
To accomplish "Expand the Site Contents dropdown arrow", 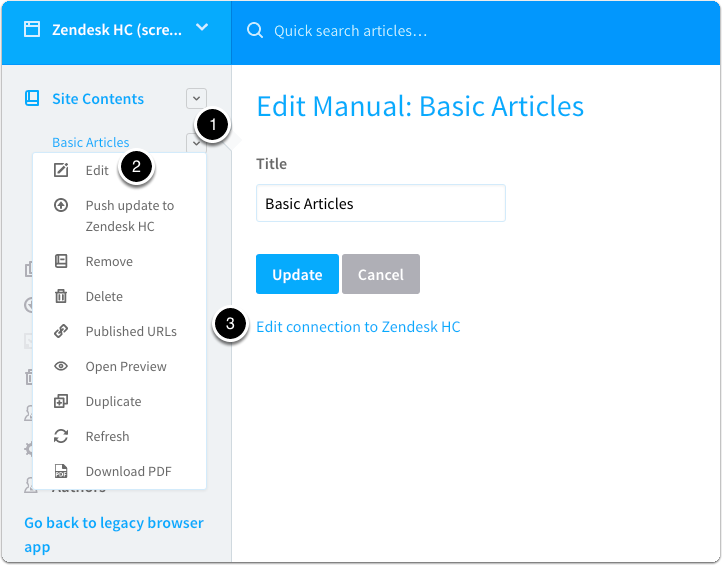I will click(x=196, y=99).
